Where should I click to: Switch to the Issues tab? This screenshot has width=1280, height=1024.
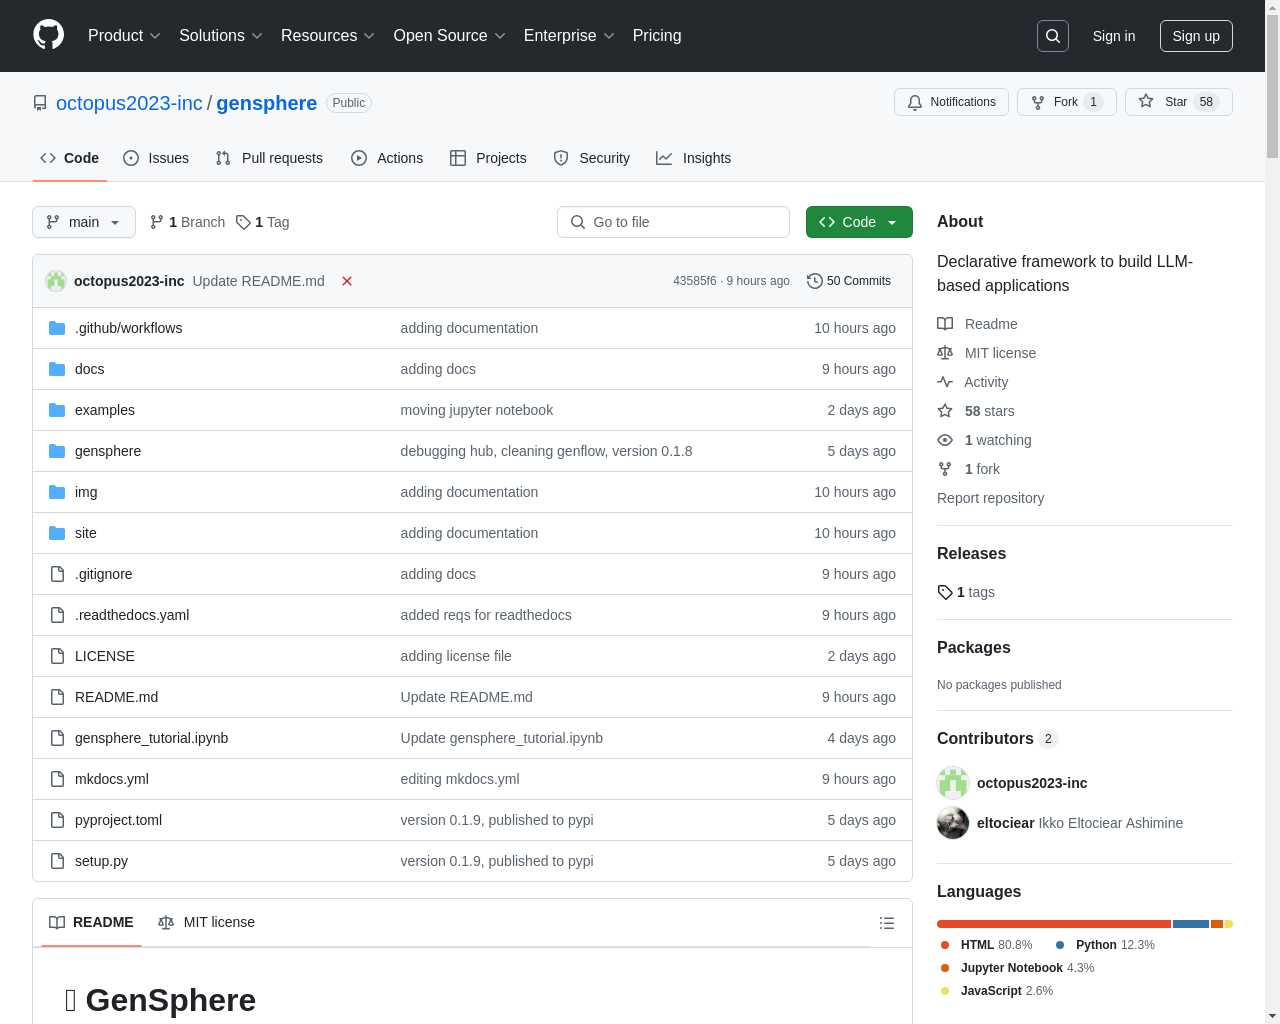point(156,158)
